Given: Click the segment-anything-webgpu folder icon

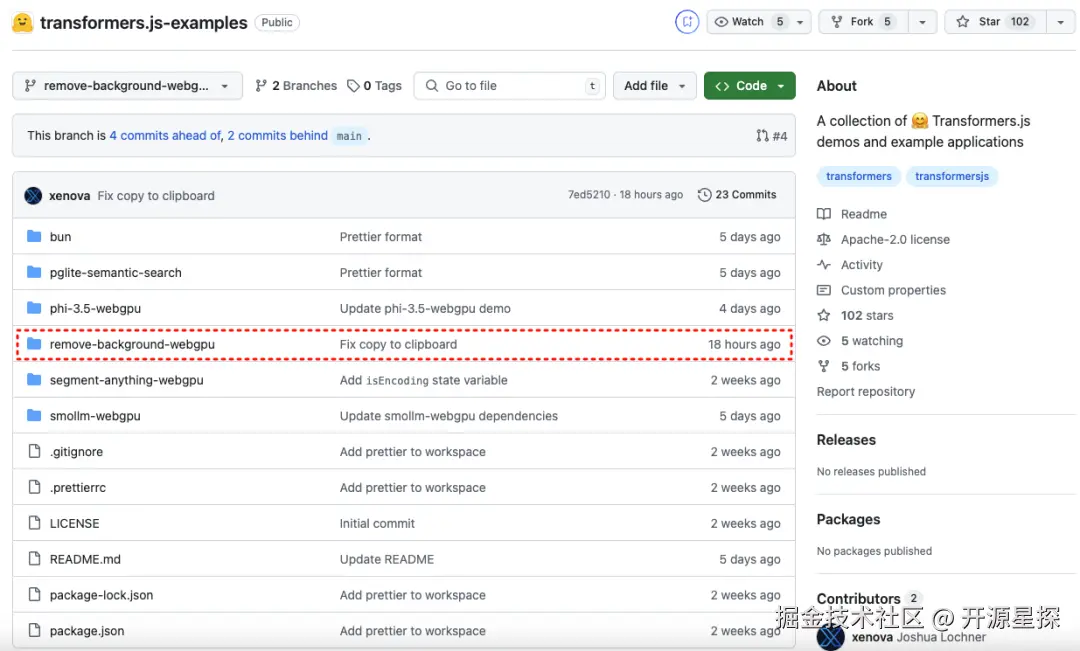Looking at the screenshot, I should (34, 380).
